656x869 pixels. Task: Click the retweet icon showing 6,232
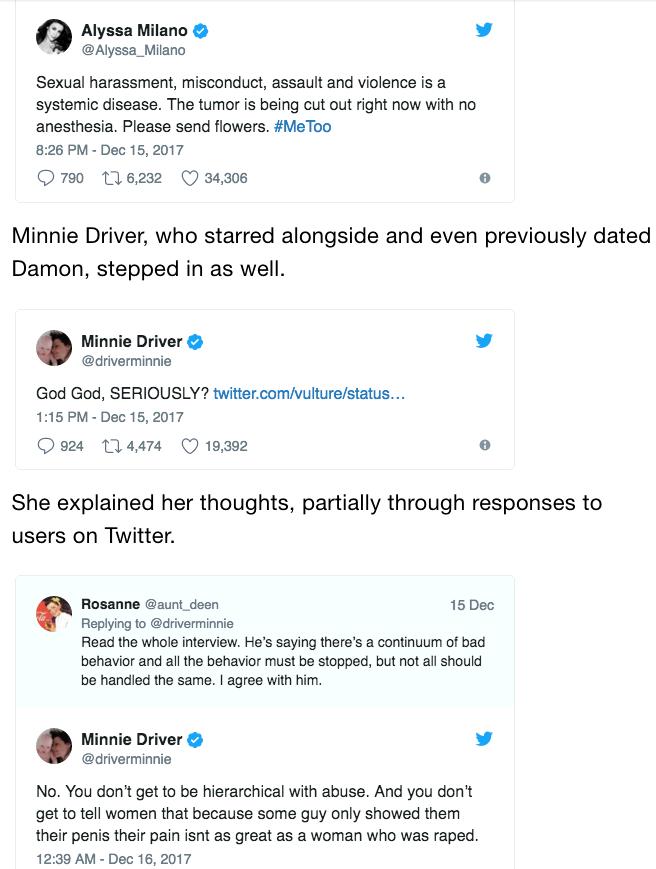tap(111, 178)
